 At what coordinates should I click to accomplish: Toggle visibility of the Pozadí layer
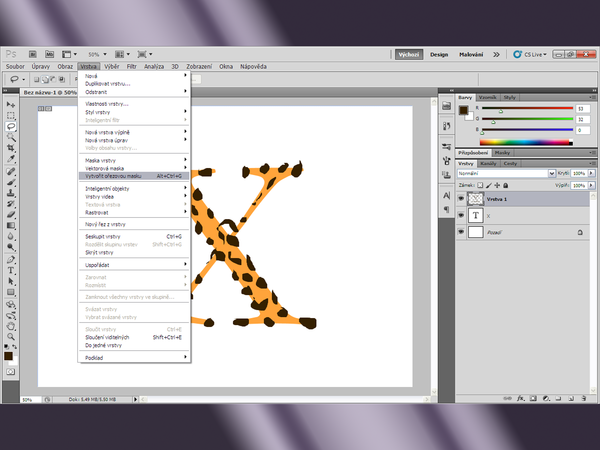461,232
